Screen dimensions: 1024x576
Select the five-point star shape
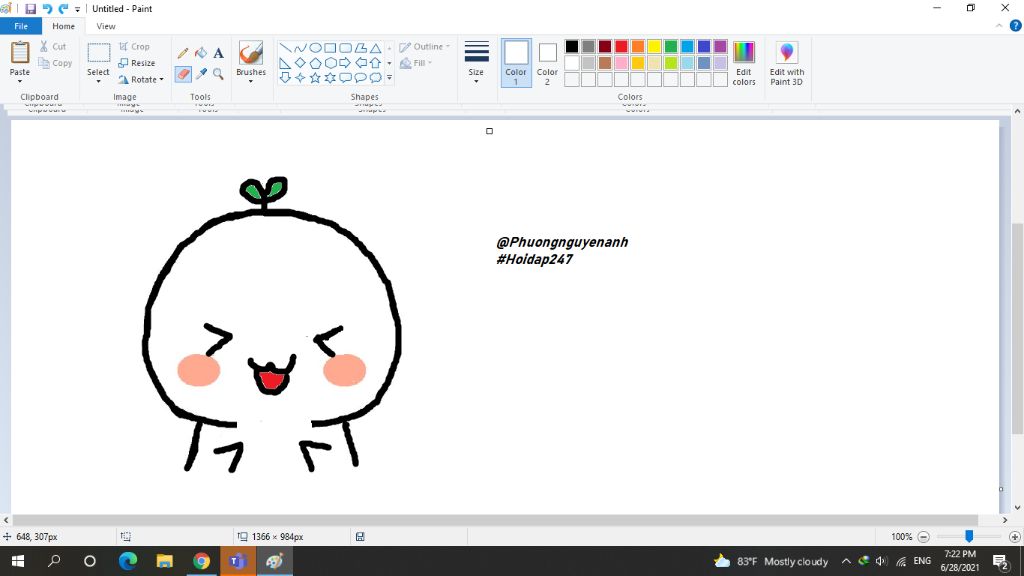tap(315, 78)
